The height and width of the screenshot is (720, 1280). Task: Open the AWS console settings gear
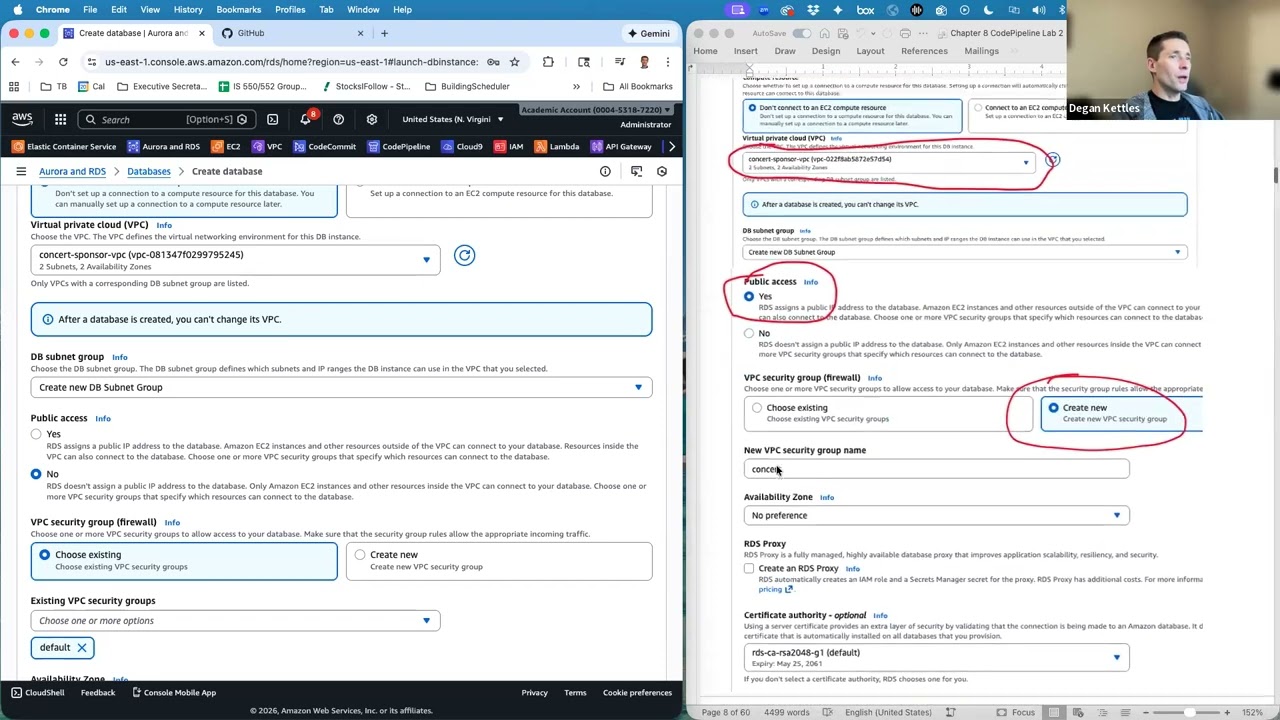pos(372,119)
